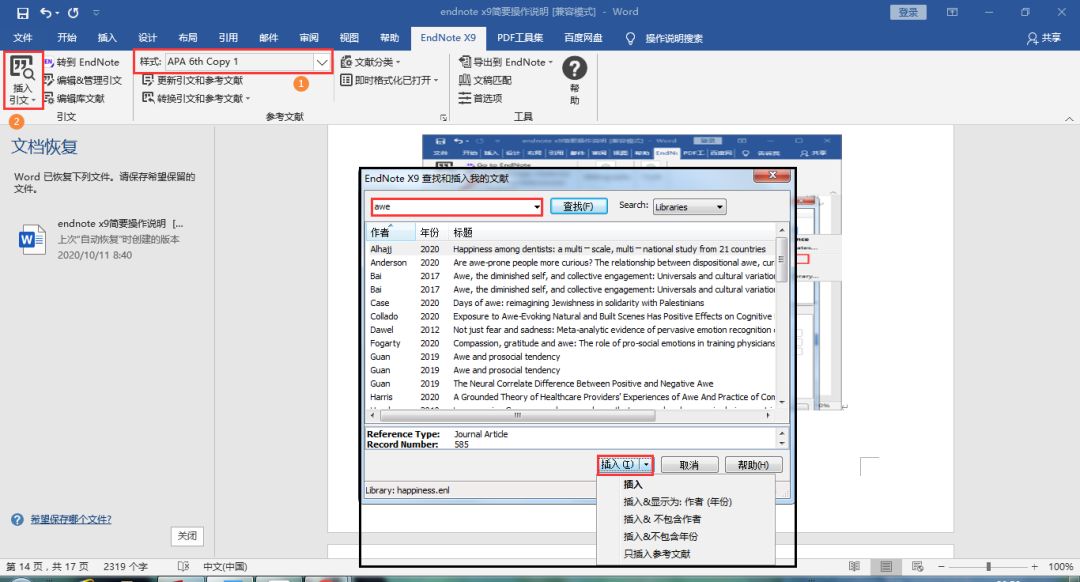The height and width of the screenshot is (582, 1080).
Task: Choose 插入&不包含年份 menu item
Action: [660, 537]
